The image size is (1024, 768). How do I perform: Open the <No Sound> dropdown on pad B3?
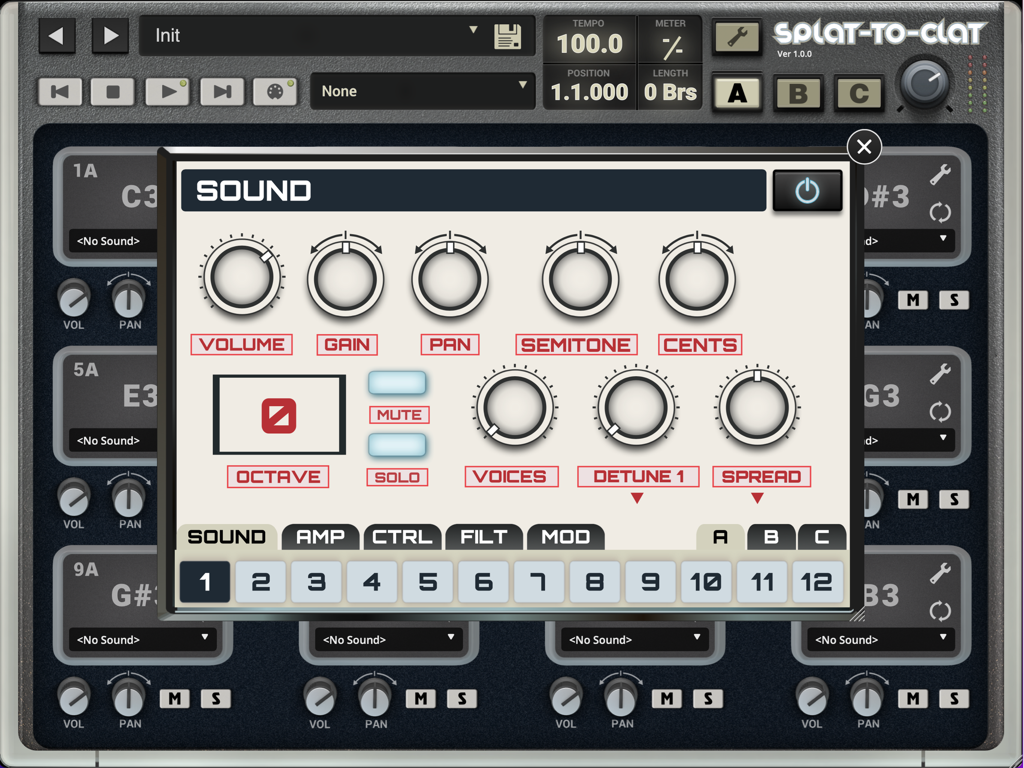point(880,639)
